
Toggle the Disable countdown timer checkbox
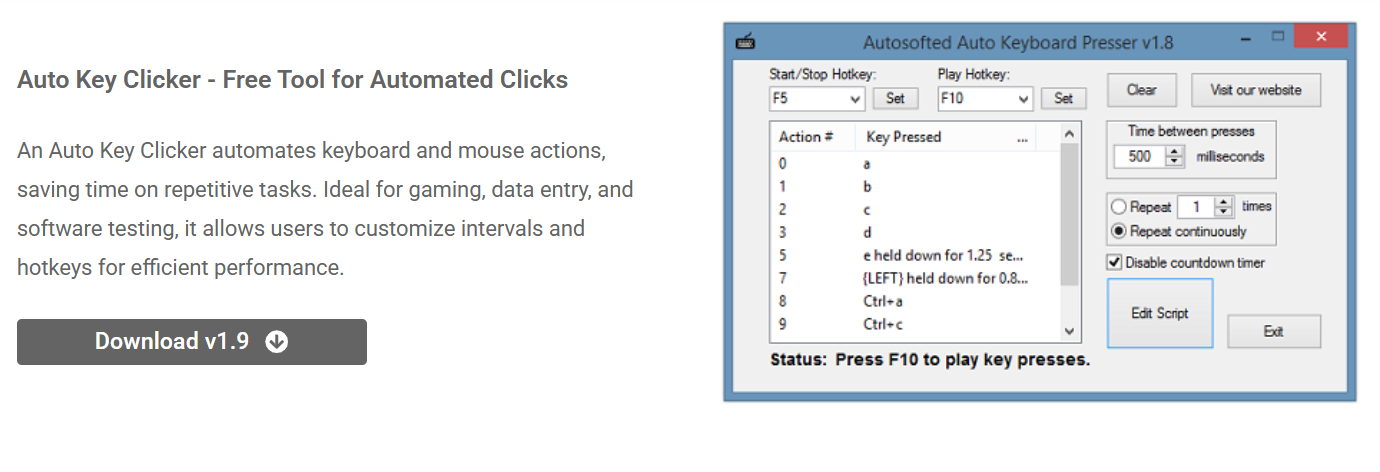pos(1115,262)
